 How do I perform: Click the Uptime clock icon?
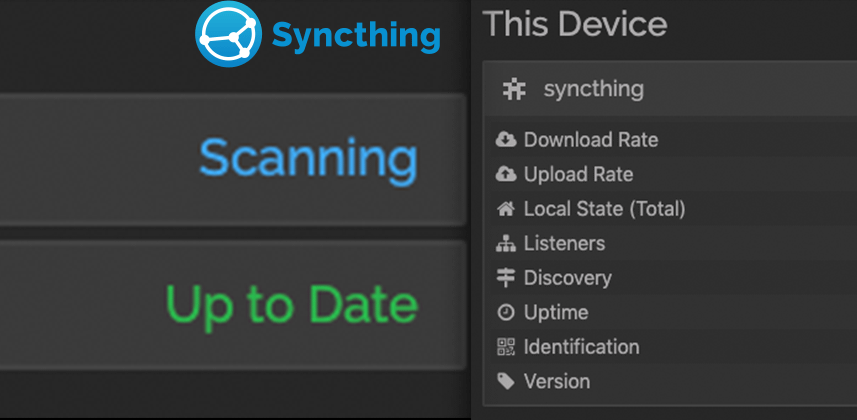click(506, 312)
